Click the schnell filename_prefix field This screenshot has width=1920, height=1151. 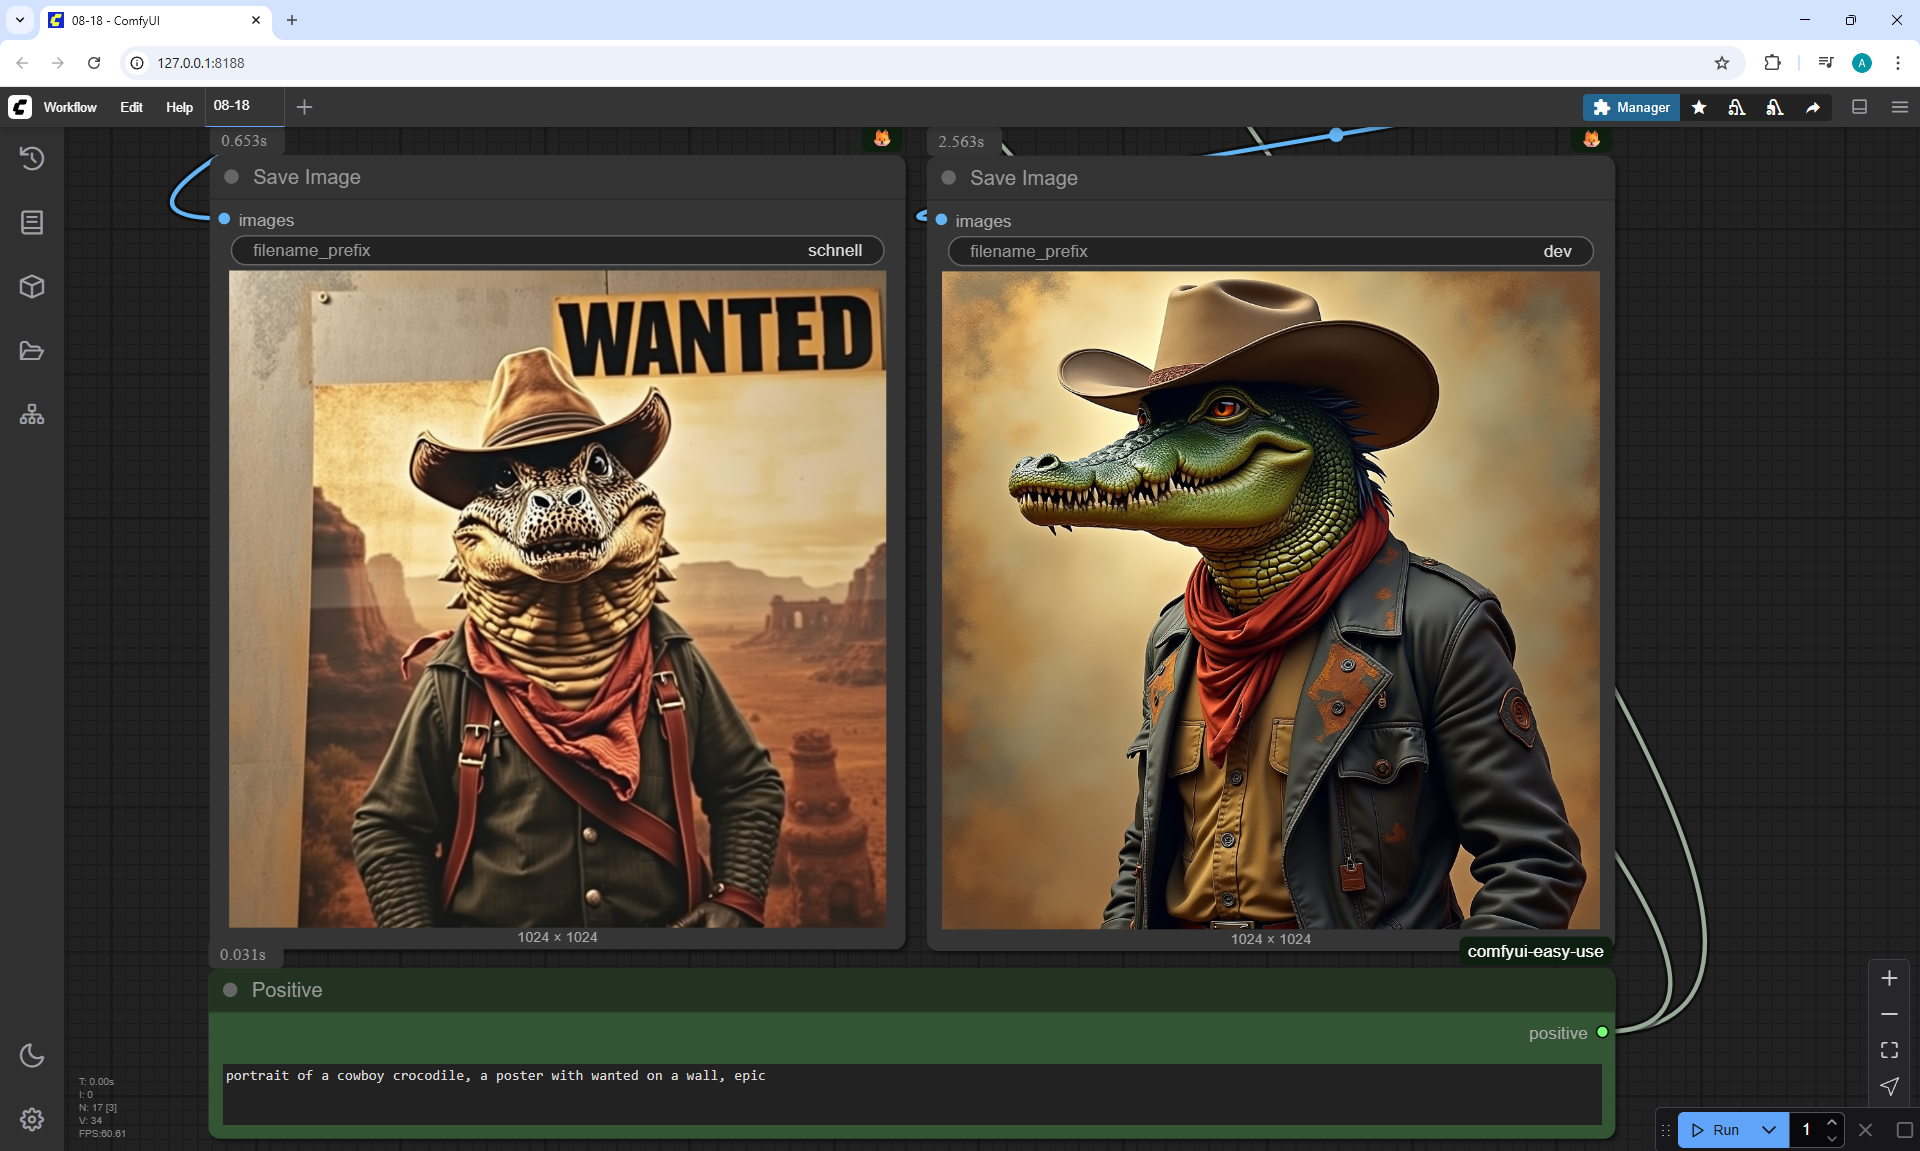[557, 250]
